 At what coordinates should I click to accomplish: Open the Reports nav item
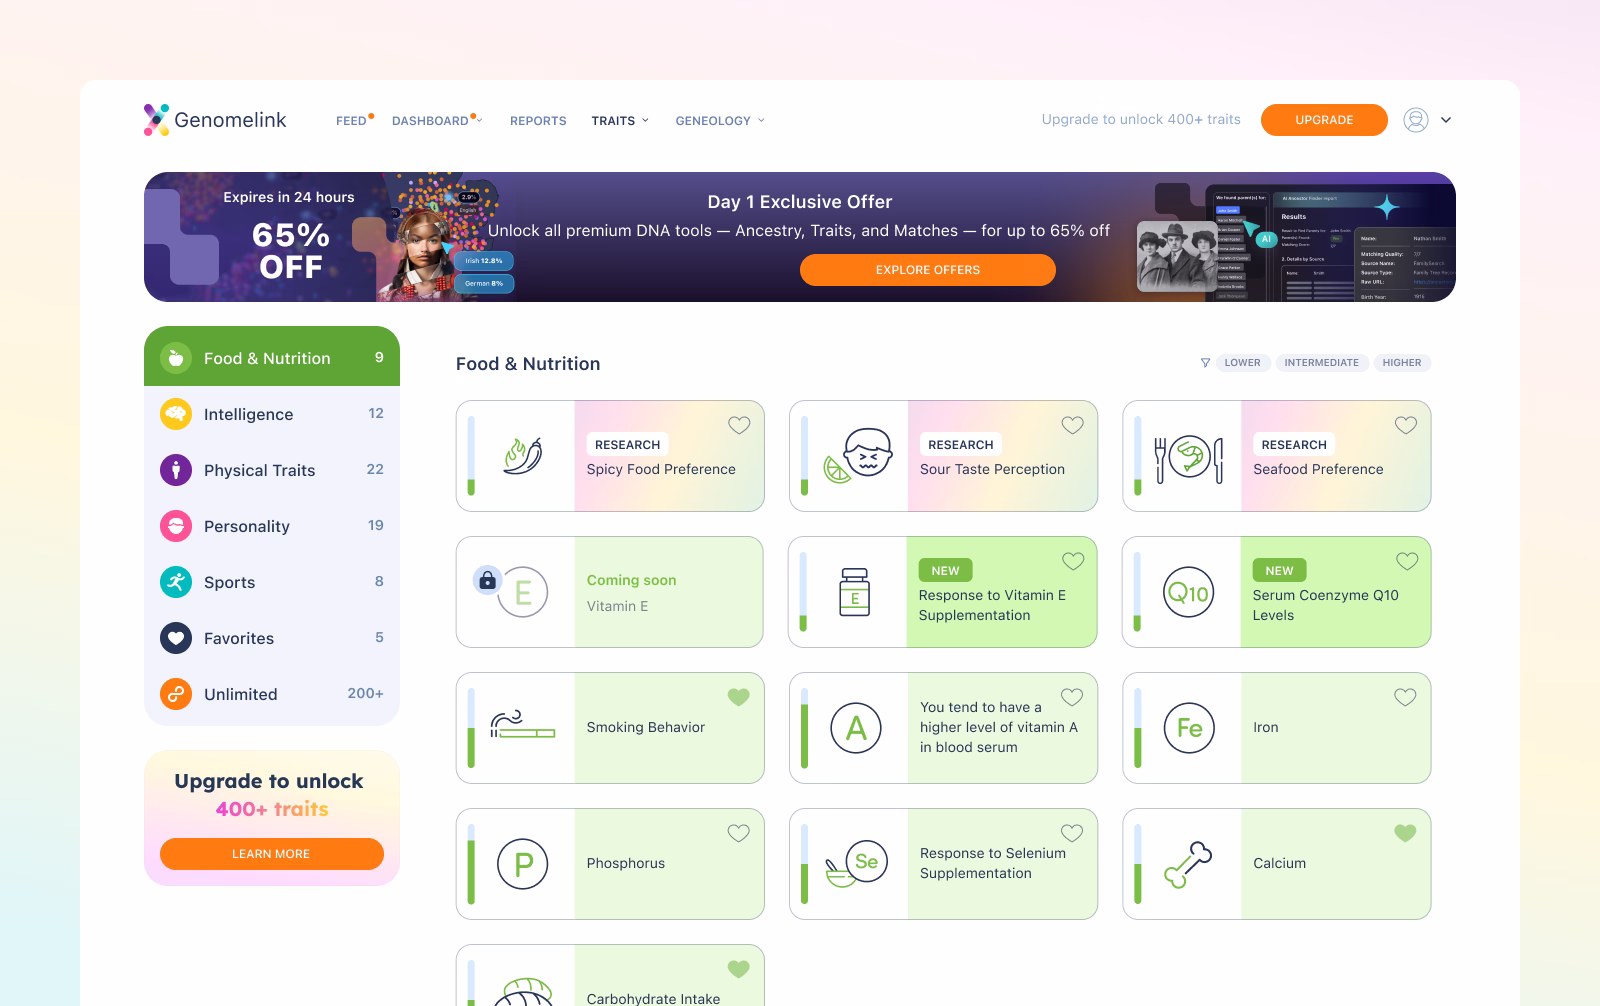pyautogui.click(x=538, y=121)
